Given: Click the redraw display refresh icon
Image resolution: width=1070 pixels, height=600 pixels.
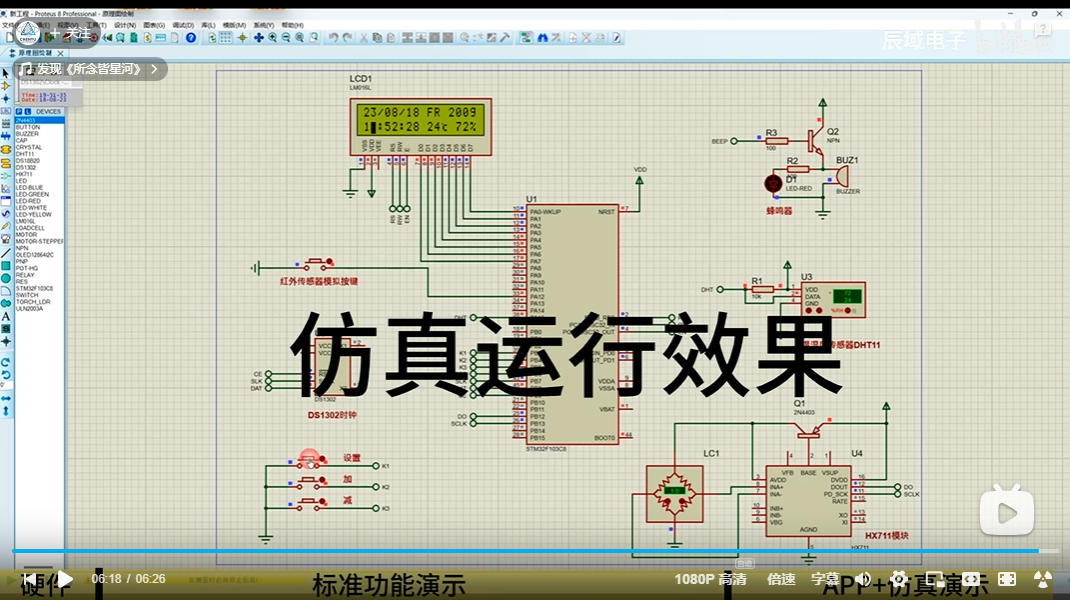Looking at the screenshot, I should tap(212, 38).
